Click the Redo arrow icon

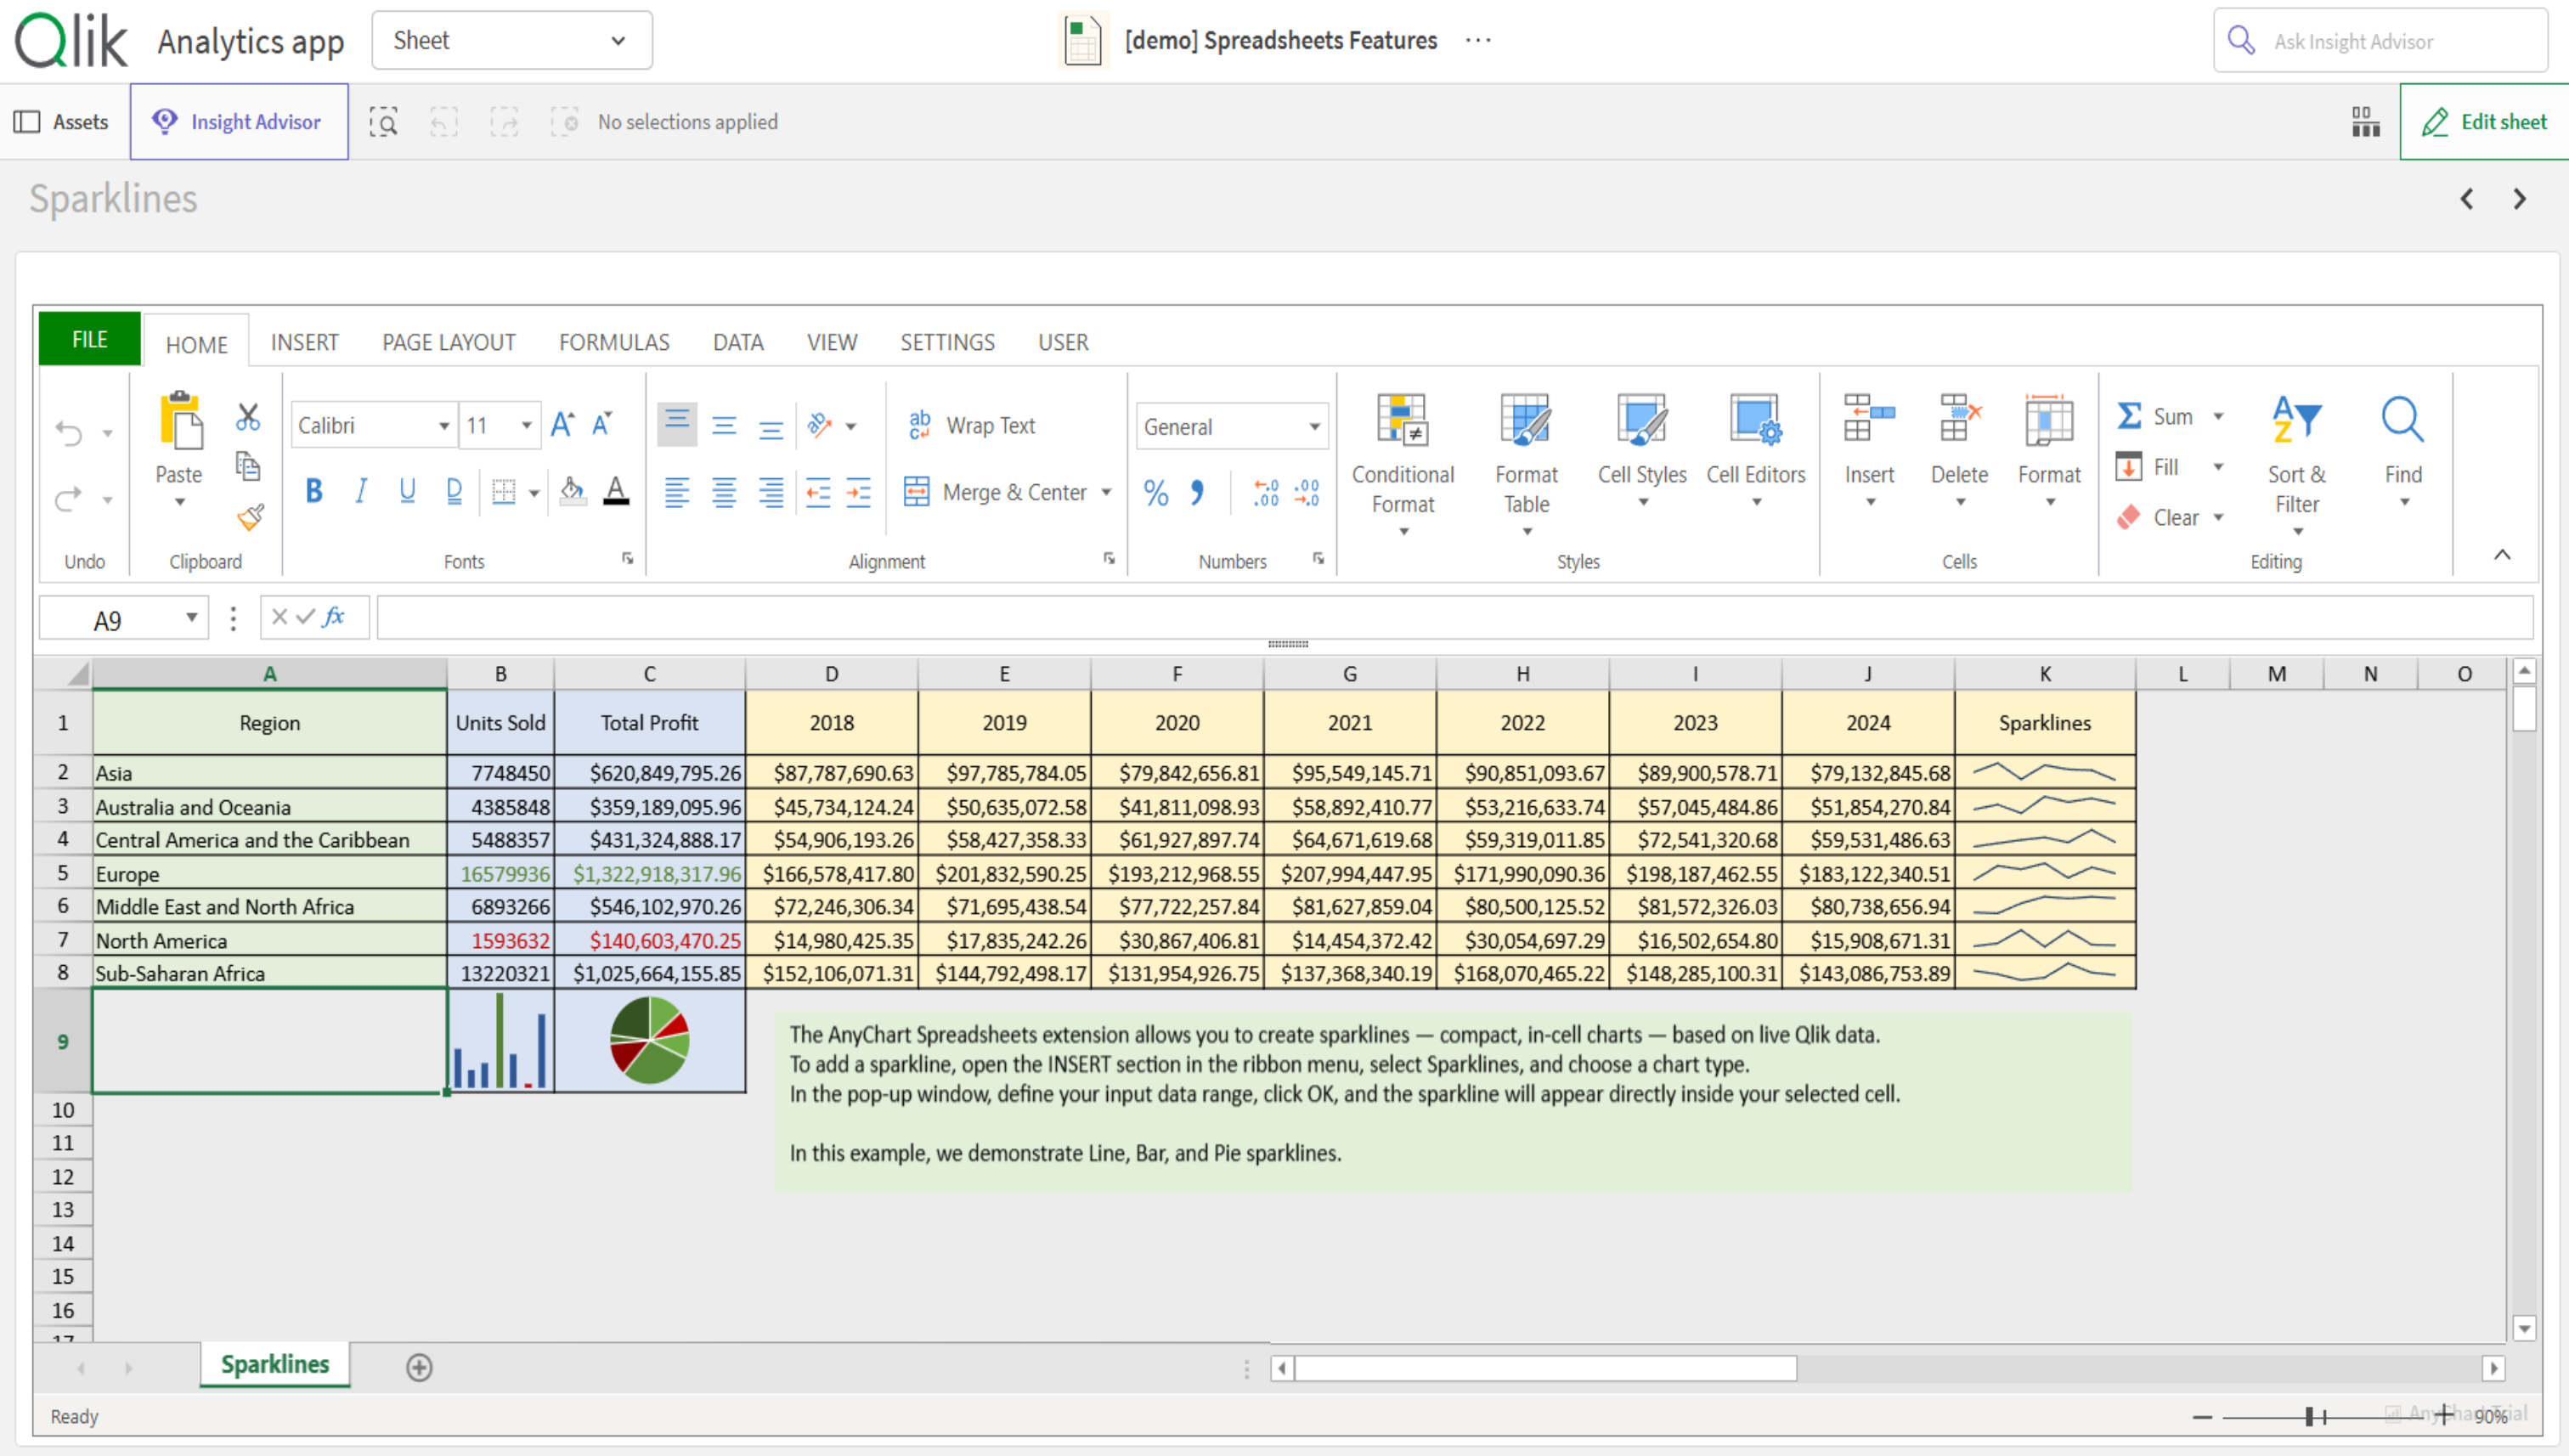(x=69, y=498)
